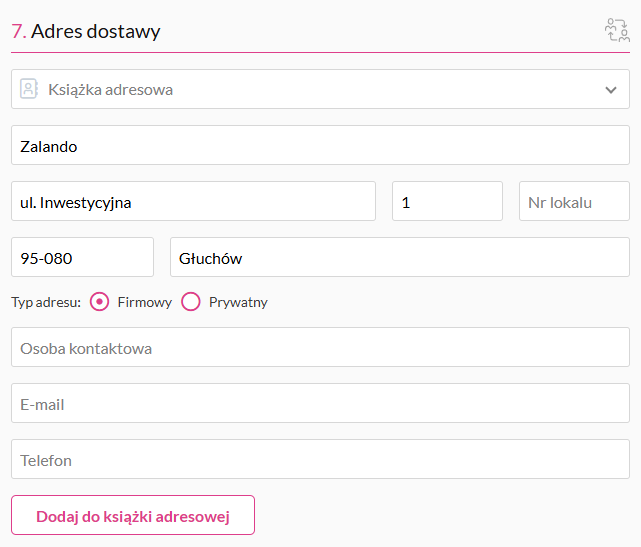
Task: Click the building number field showing 1
Action: pos(447,201)
